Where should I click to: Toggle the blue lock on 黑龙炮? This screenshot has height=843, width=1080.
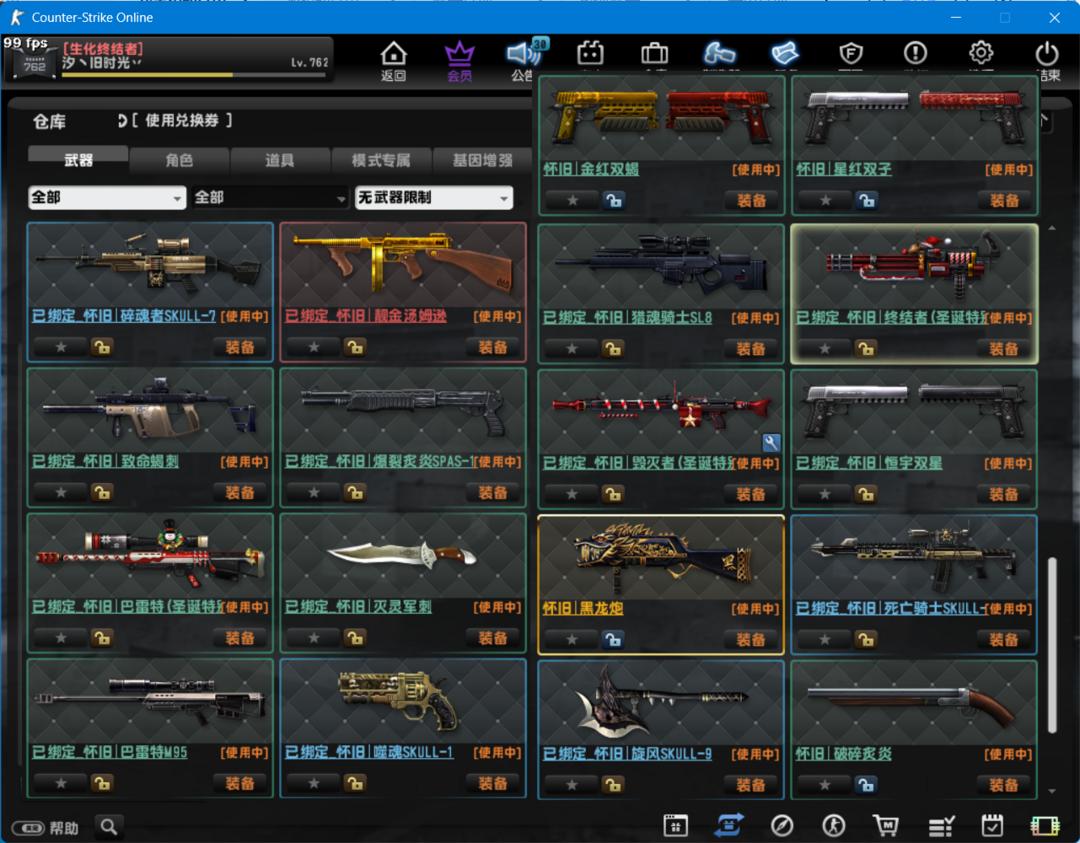click(612, 640)
